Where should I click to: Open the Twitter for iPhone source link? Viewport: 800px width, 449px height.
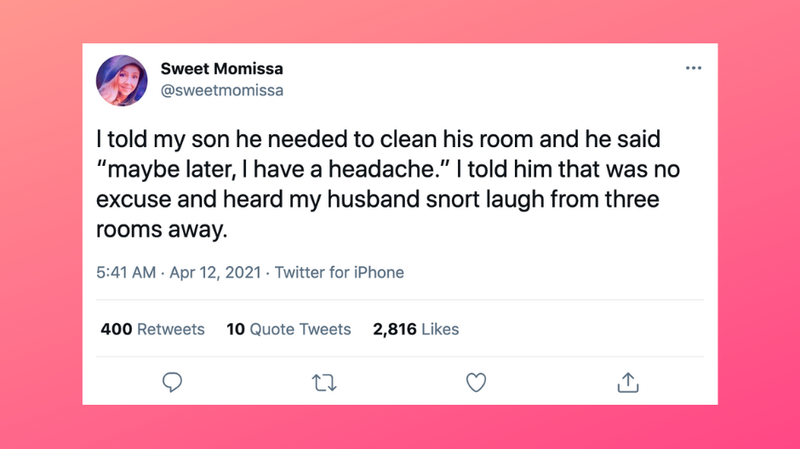pos(339,272)
